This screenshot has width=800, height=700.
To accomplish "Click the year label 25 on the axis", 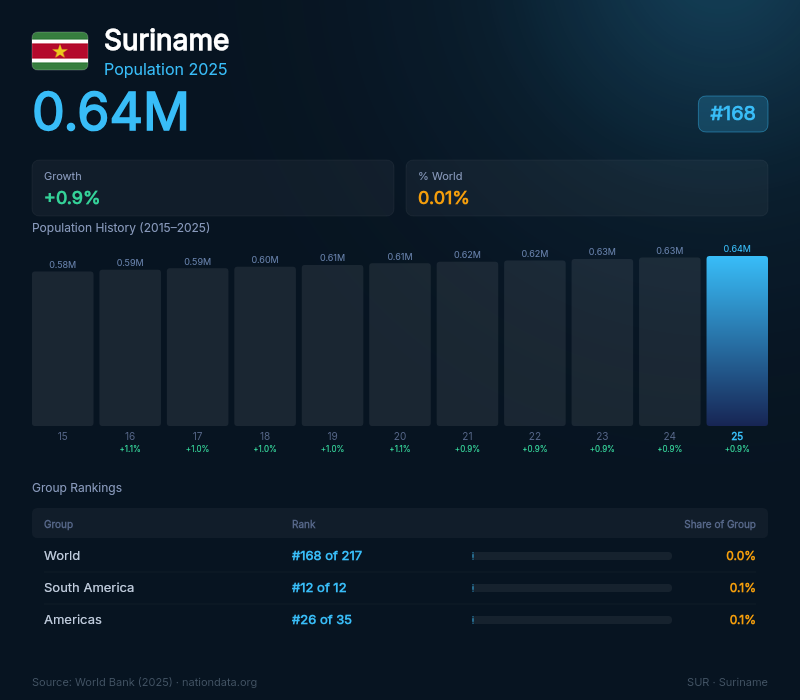I will point(737,436).
